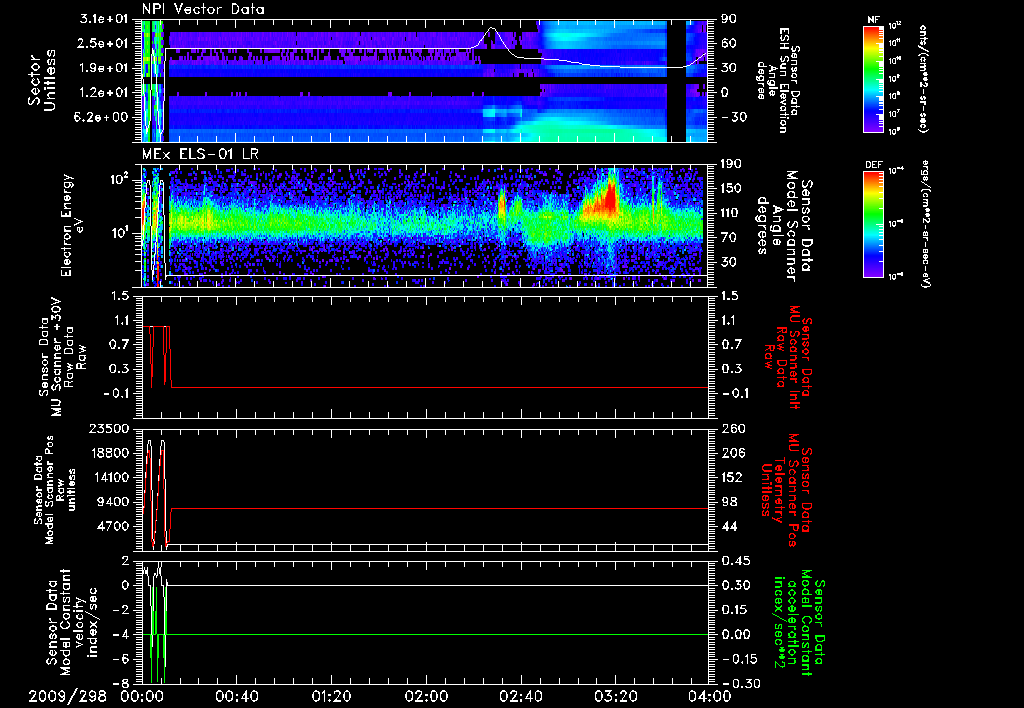Click the 'ESH Sun Elevation Angle' axis title

click(776, 80)
